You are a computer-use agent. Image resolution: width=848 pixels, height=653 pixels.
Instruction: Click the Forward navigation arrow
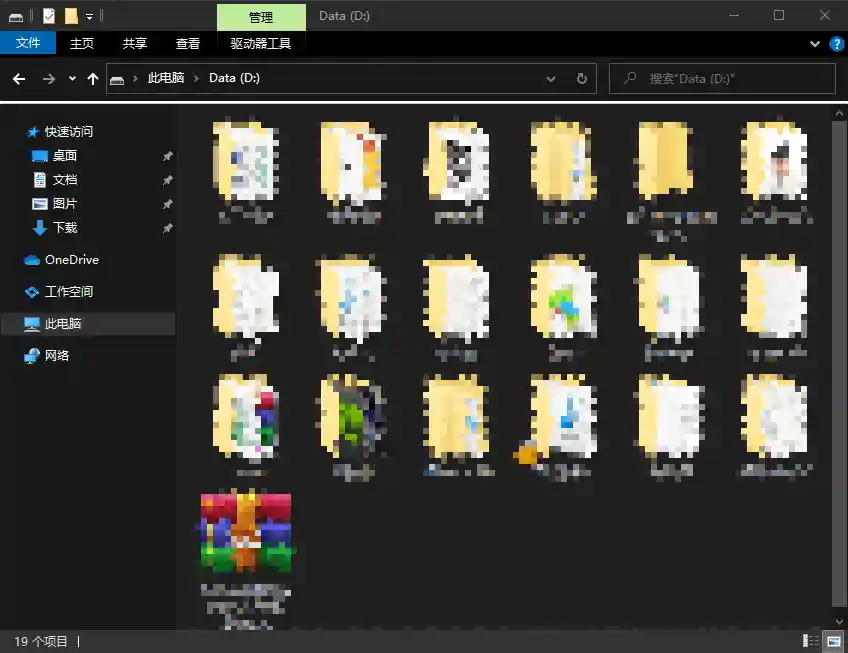pos(48,79)
